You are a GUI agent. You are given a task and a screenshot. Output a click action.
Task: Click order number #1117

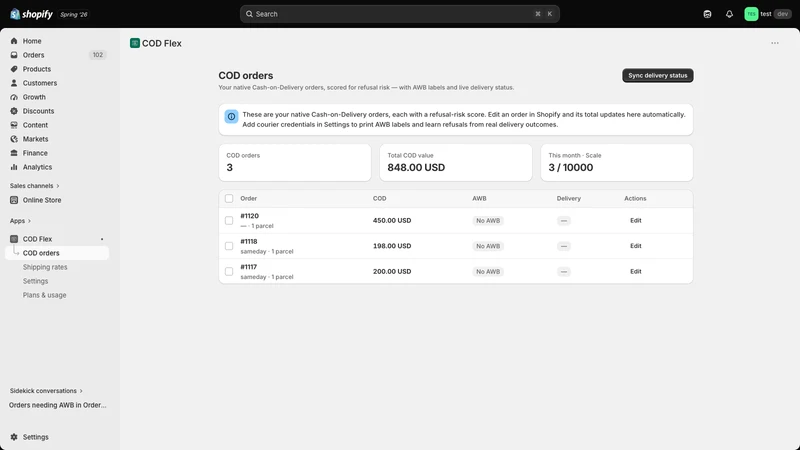point(248,267)
